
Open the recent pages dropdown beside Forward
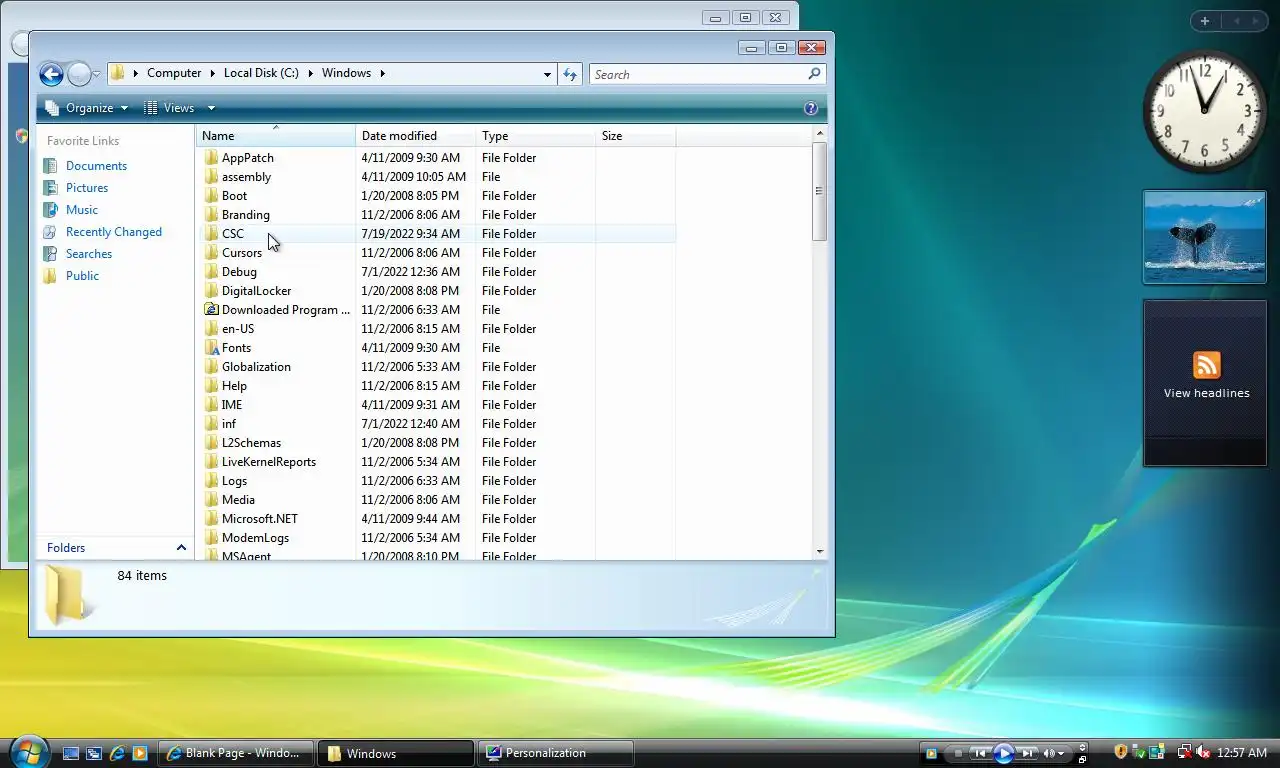tap(97, 75)
